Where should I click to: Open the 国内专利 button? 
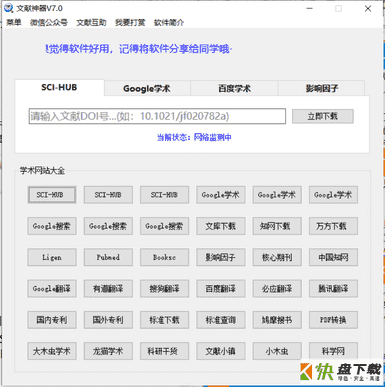click(x=52, y=320)
